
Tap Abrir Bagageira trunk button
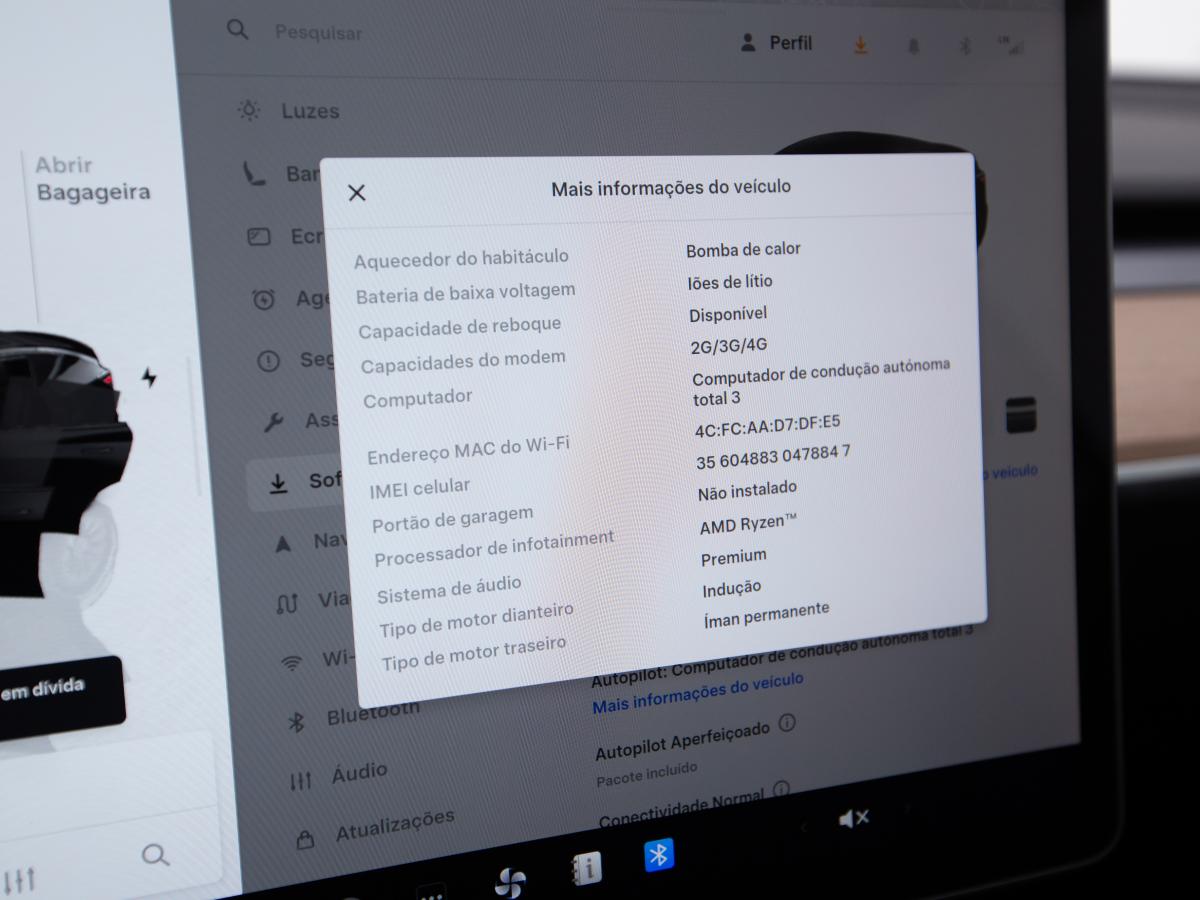(93, 179)
